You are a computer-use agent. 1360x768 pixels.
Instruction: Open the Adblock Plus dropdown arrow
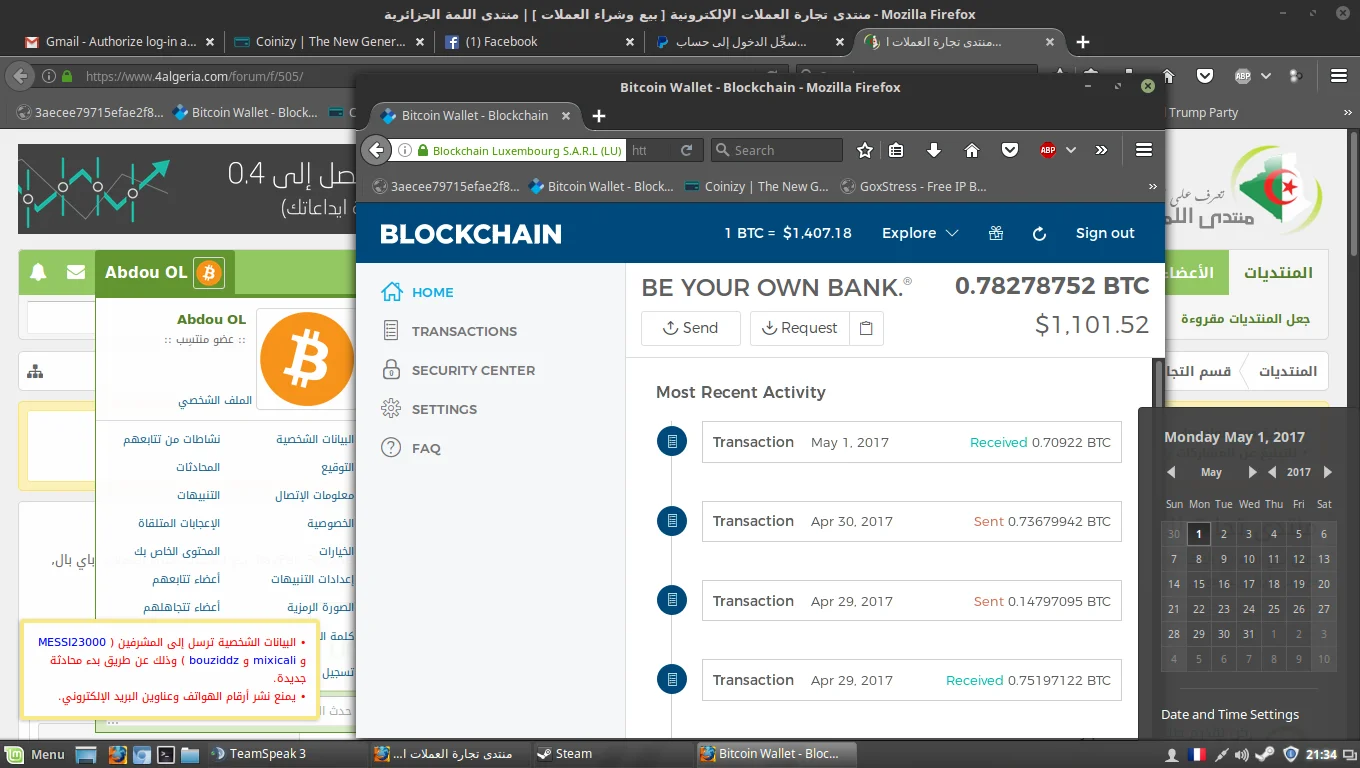[1071, 150]
